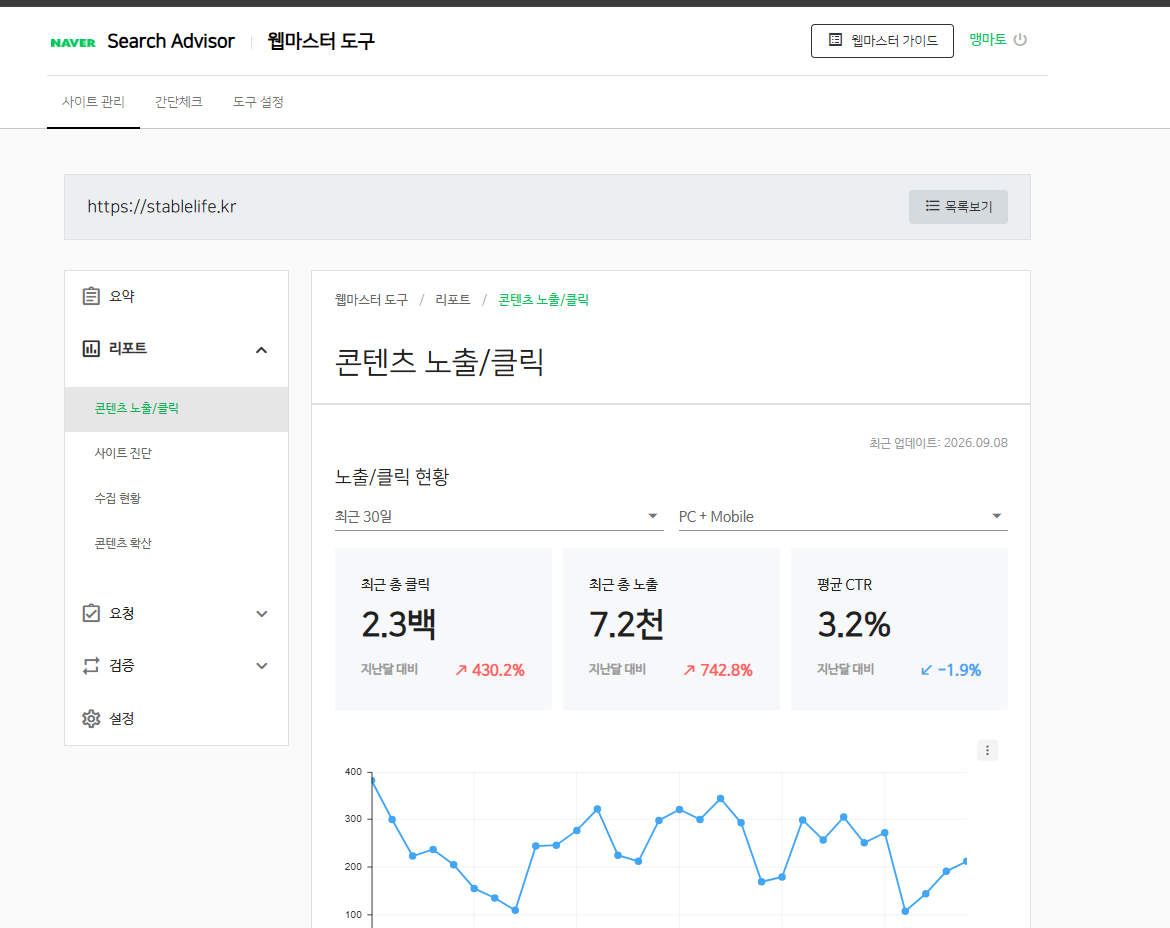Click the 최근 업데이트: 2026.09.08 text

(938, 443)
